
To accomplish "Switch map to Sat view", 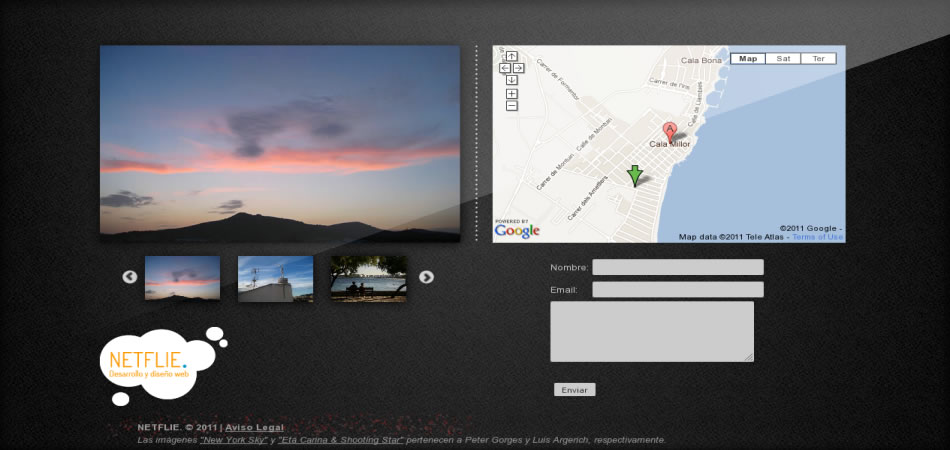I will [x=783, y=59].
